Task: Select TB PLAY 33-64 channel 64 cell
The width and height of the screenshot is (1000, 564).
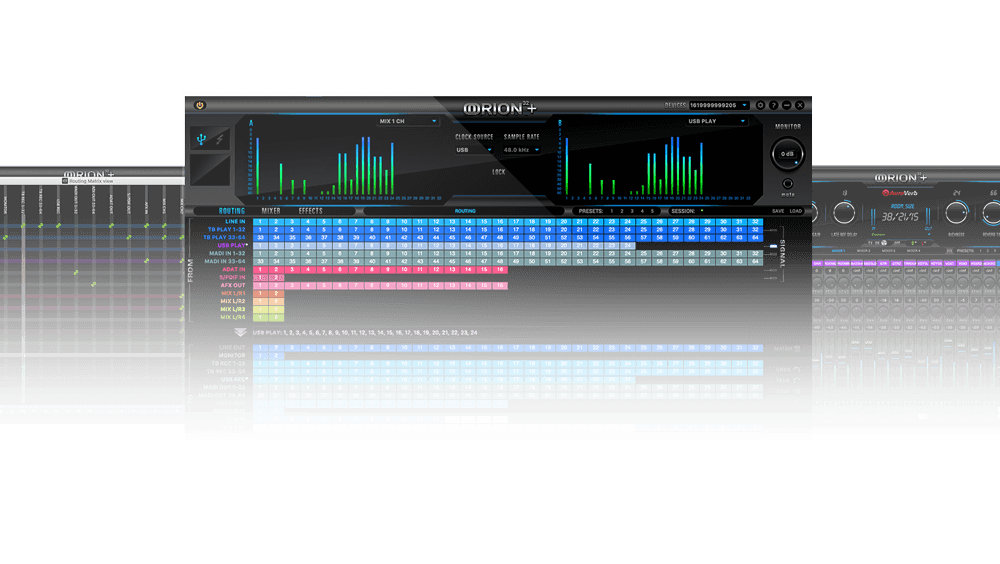Action: point(755,237)
